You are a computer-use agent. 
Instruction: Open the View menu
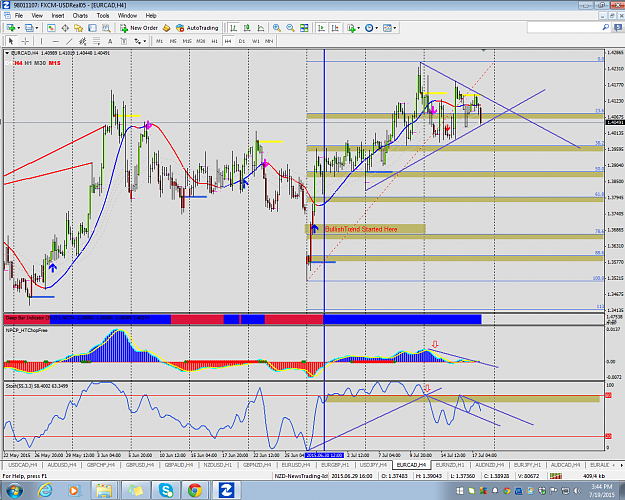pos(37,16)
